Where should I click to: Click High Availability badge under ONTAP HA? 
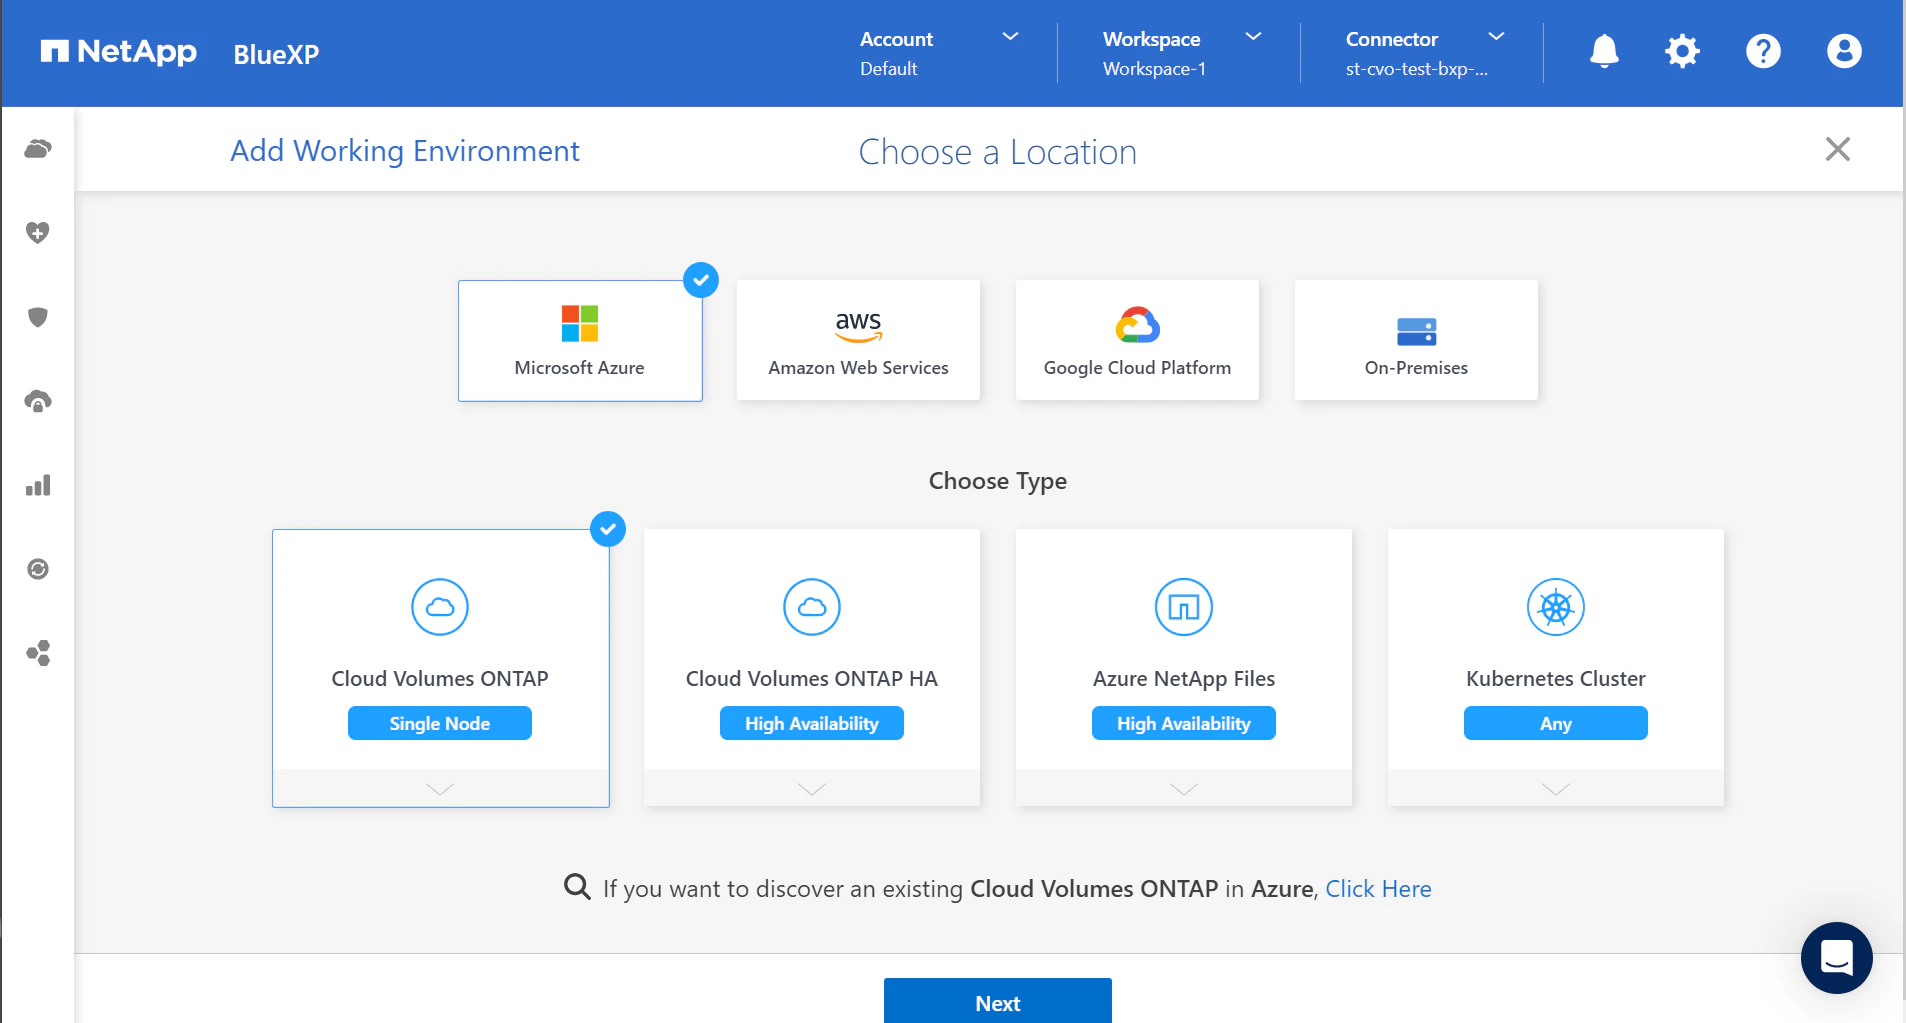click(812, 723)
